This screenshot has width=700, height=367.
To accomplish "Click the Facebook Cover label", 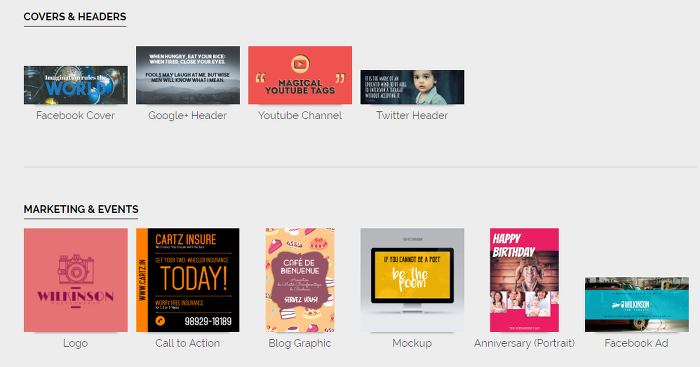I will (75, 115).
